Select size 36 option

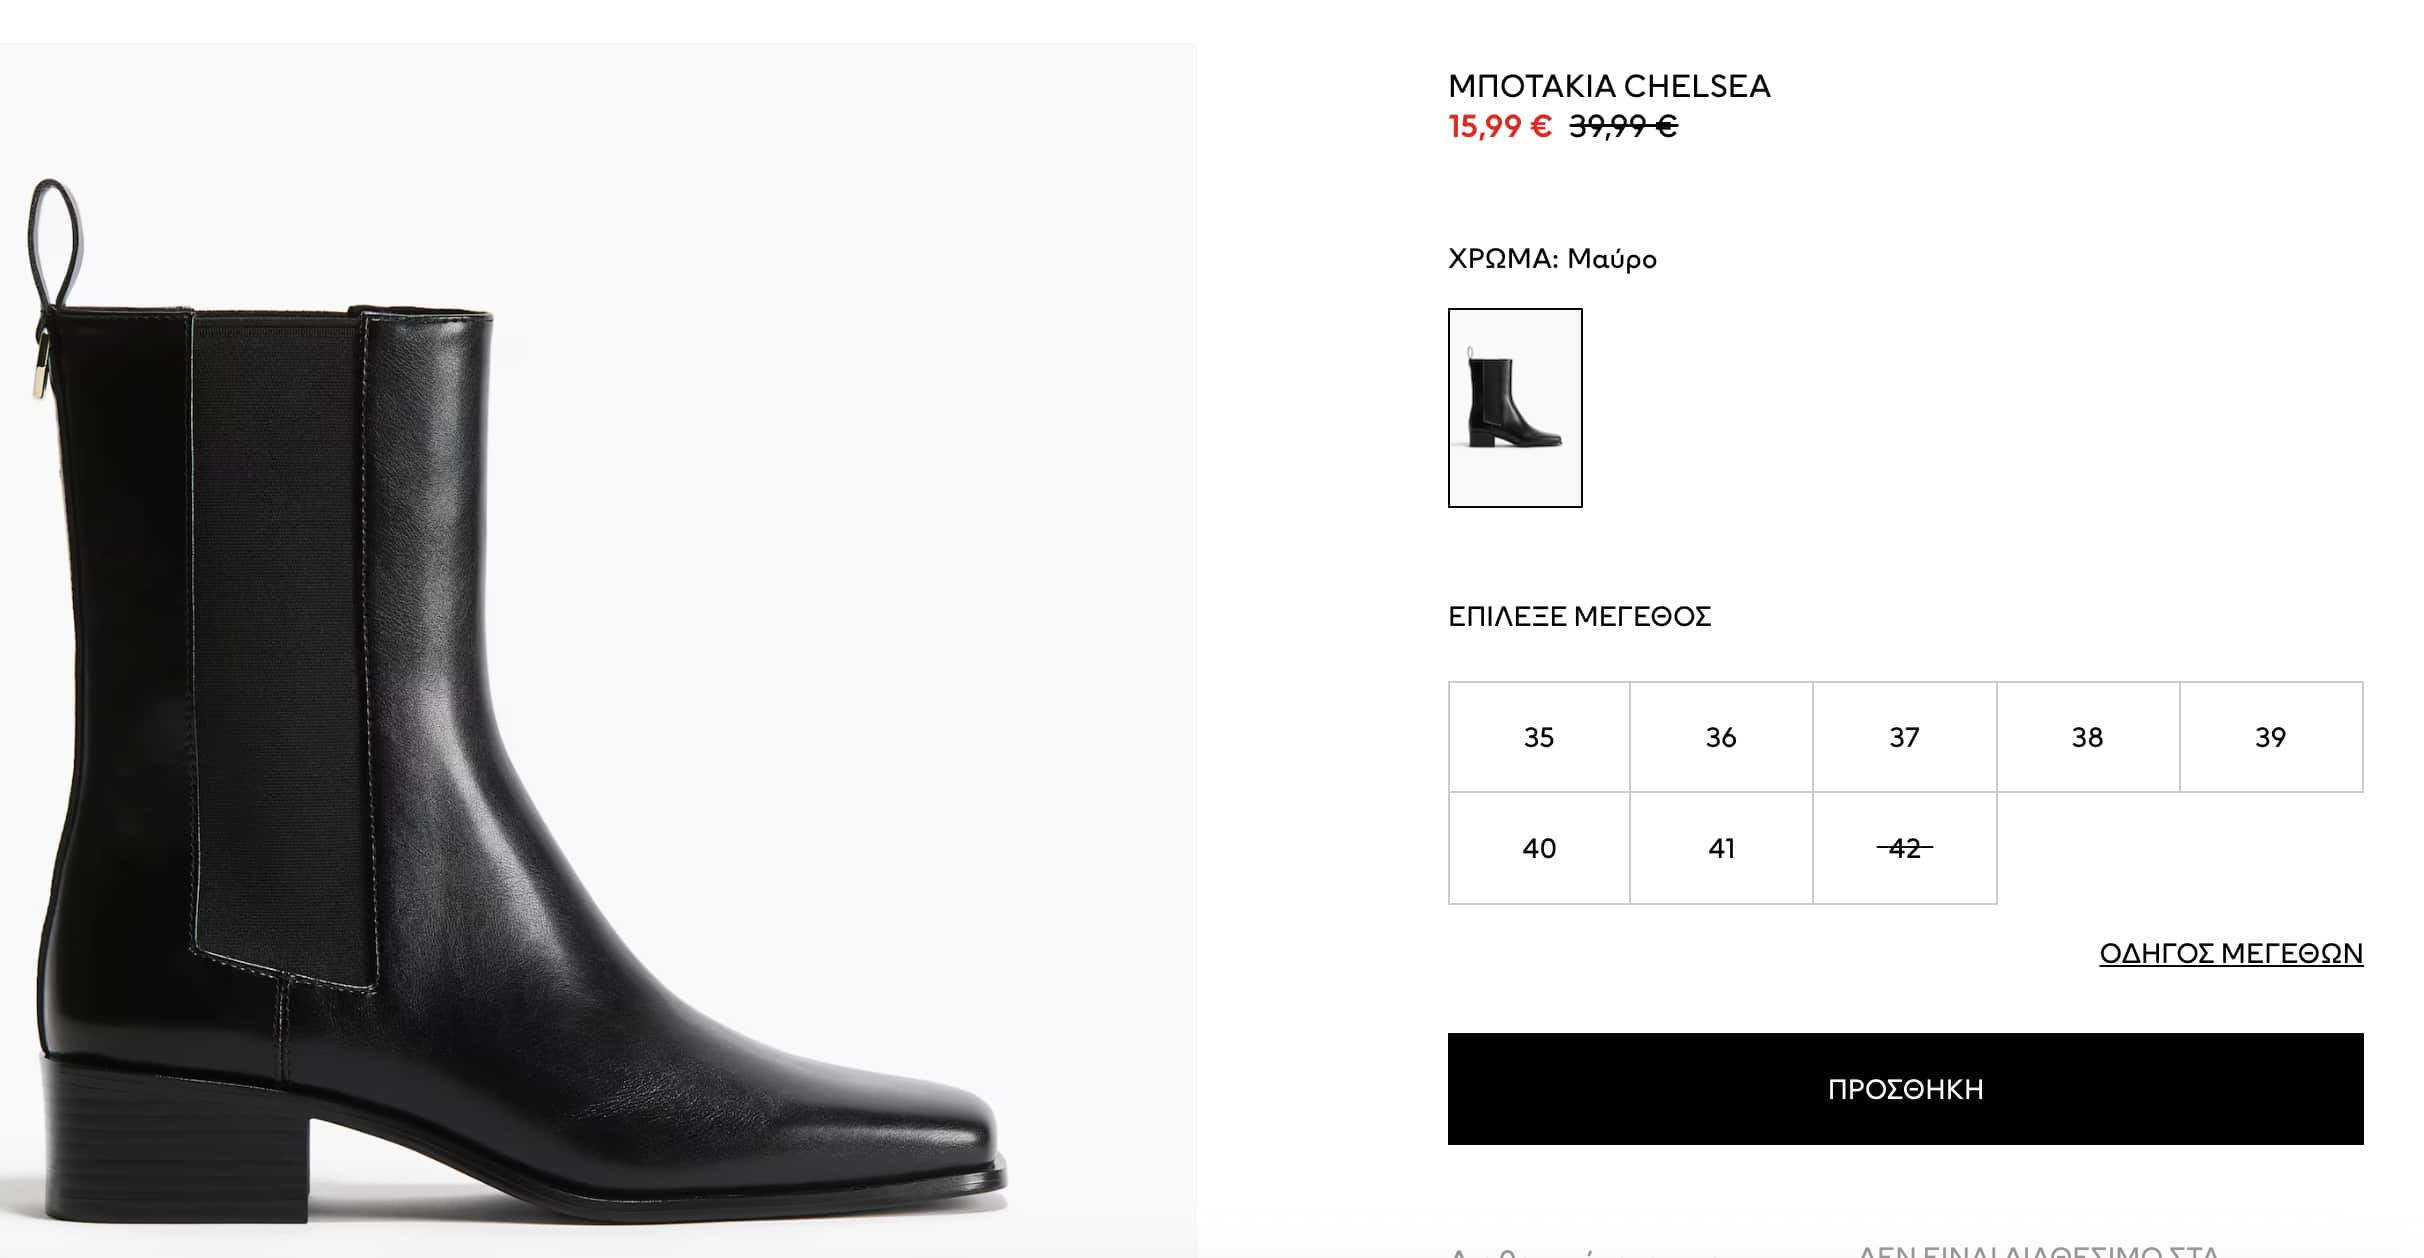(1720, 737)
